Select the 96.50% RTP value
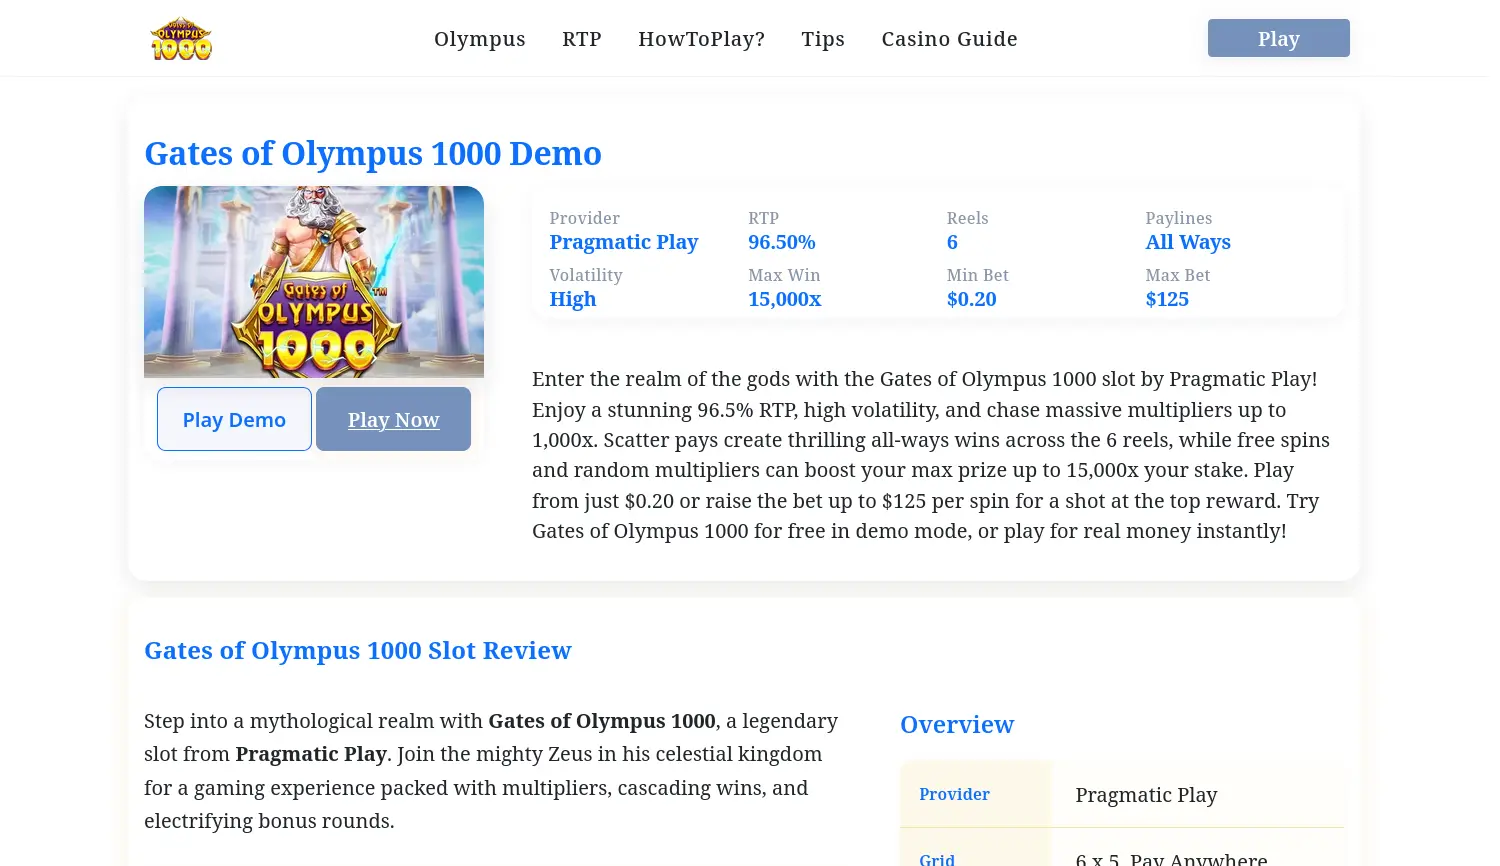Screen dimensions: 1500x866 781,242
